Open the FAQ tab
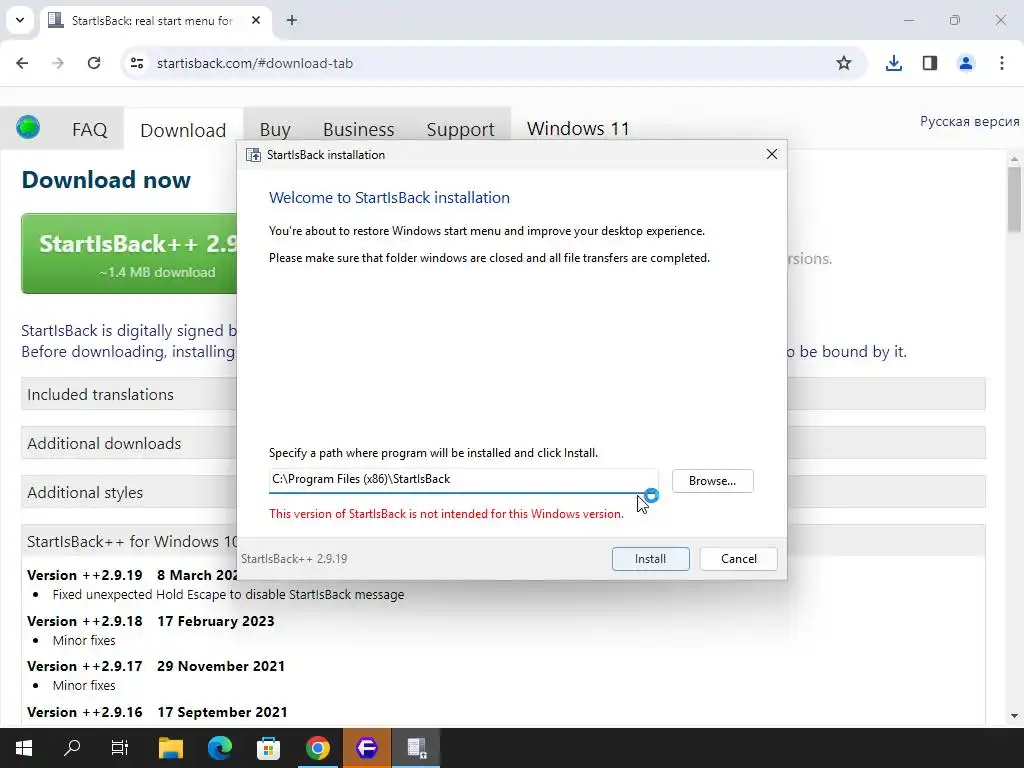Screen dimensions: 1024x768 (x=89, y=129)
